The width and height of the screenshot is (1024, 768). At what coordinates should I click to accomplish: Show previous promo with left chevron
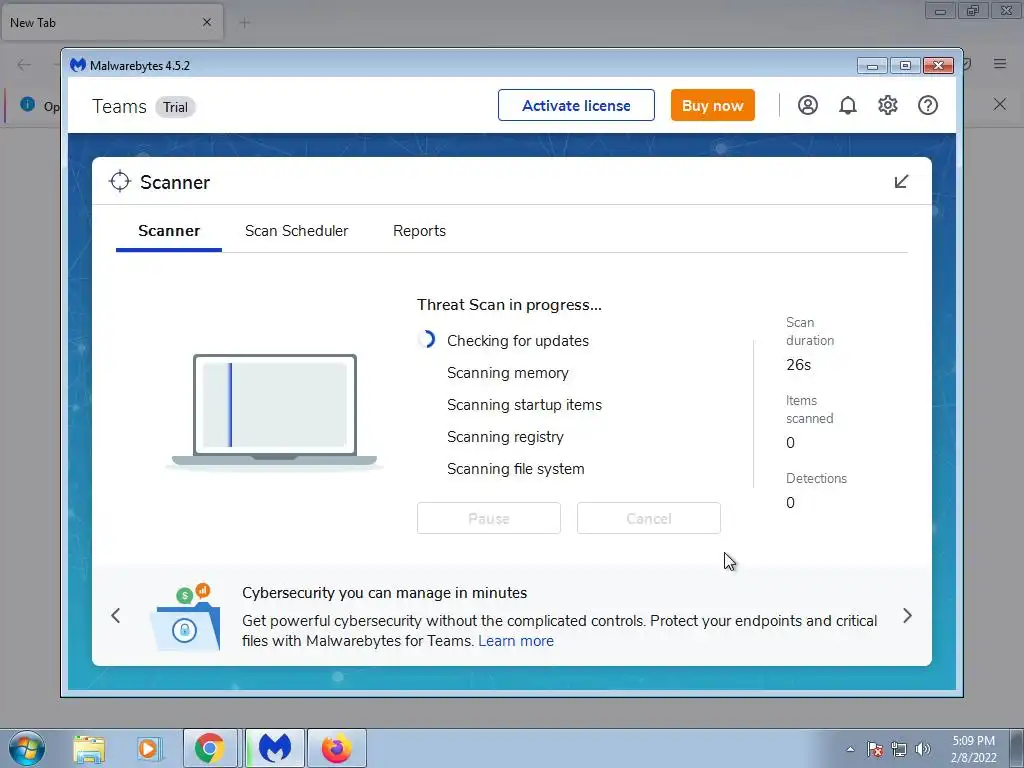116,615
